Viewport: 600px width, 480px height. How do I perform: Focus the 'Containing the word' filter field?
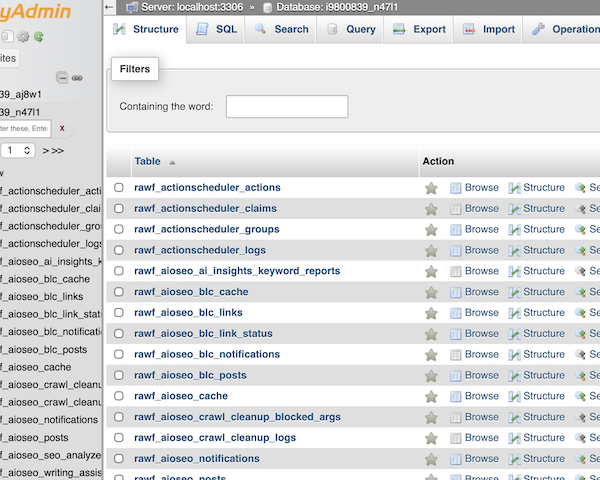click(287, 106)
